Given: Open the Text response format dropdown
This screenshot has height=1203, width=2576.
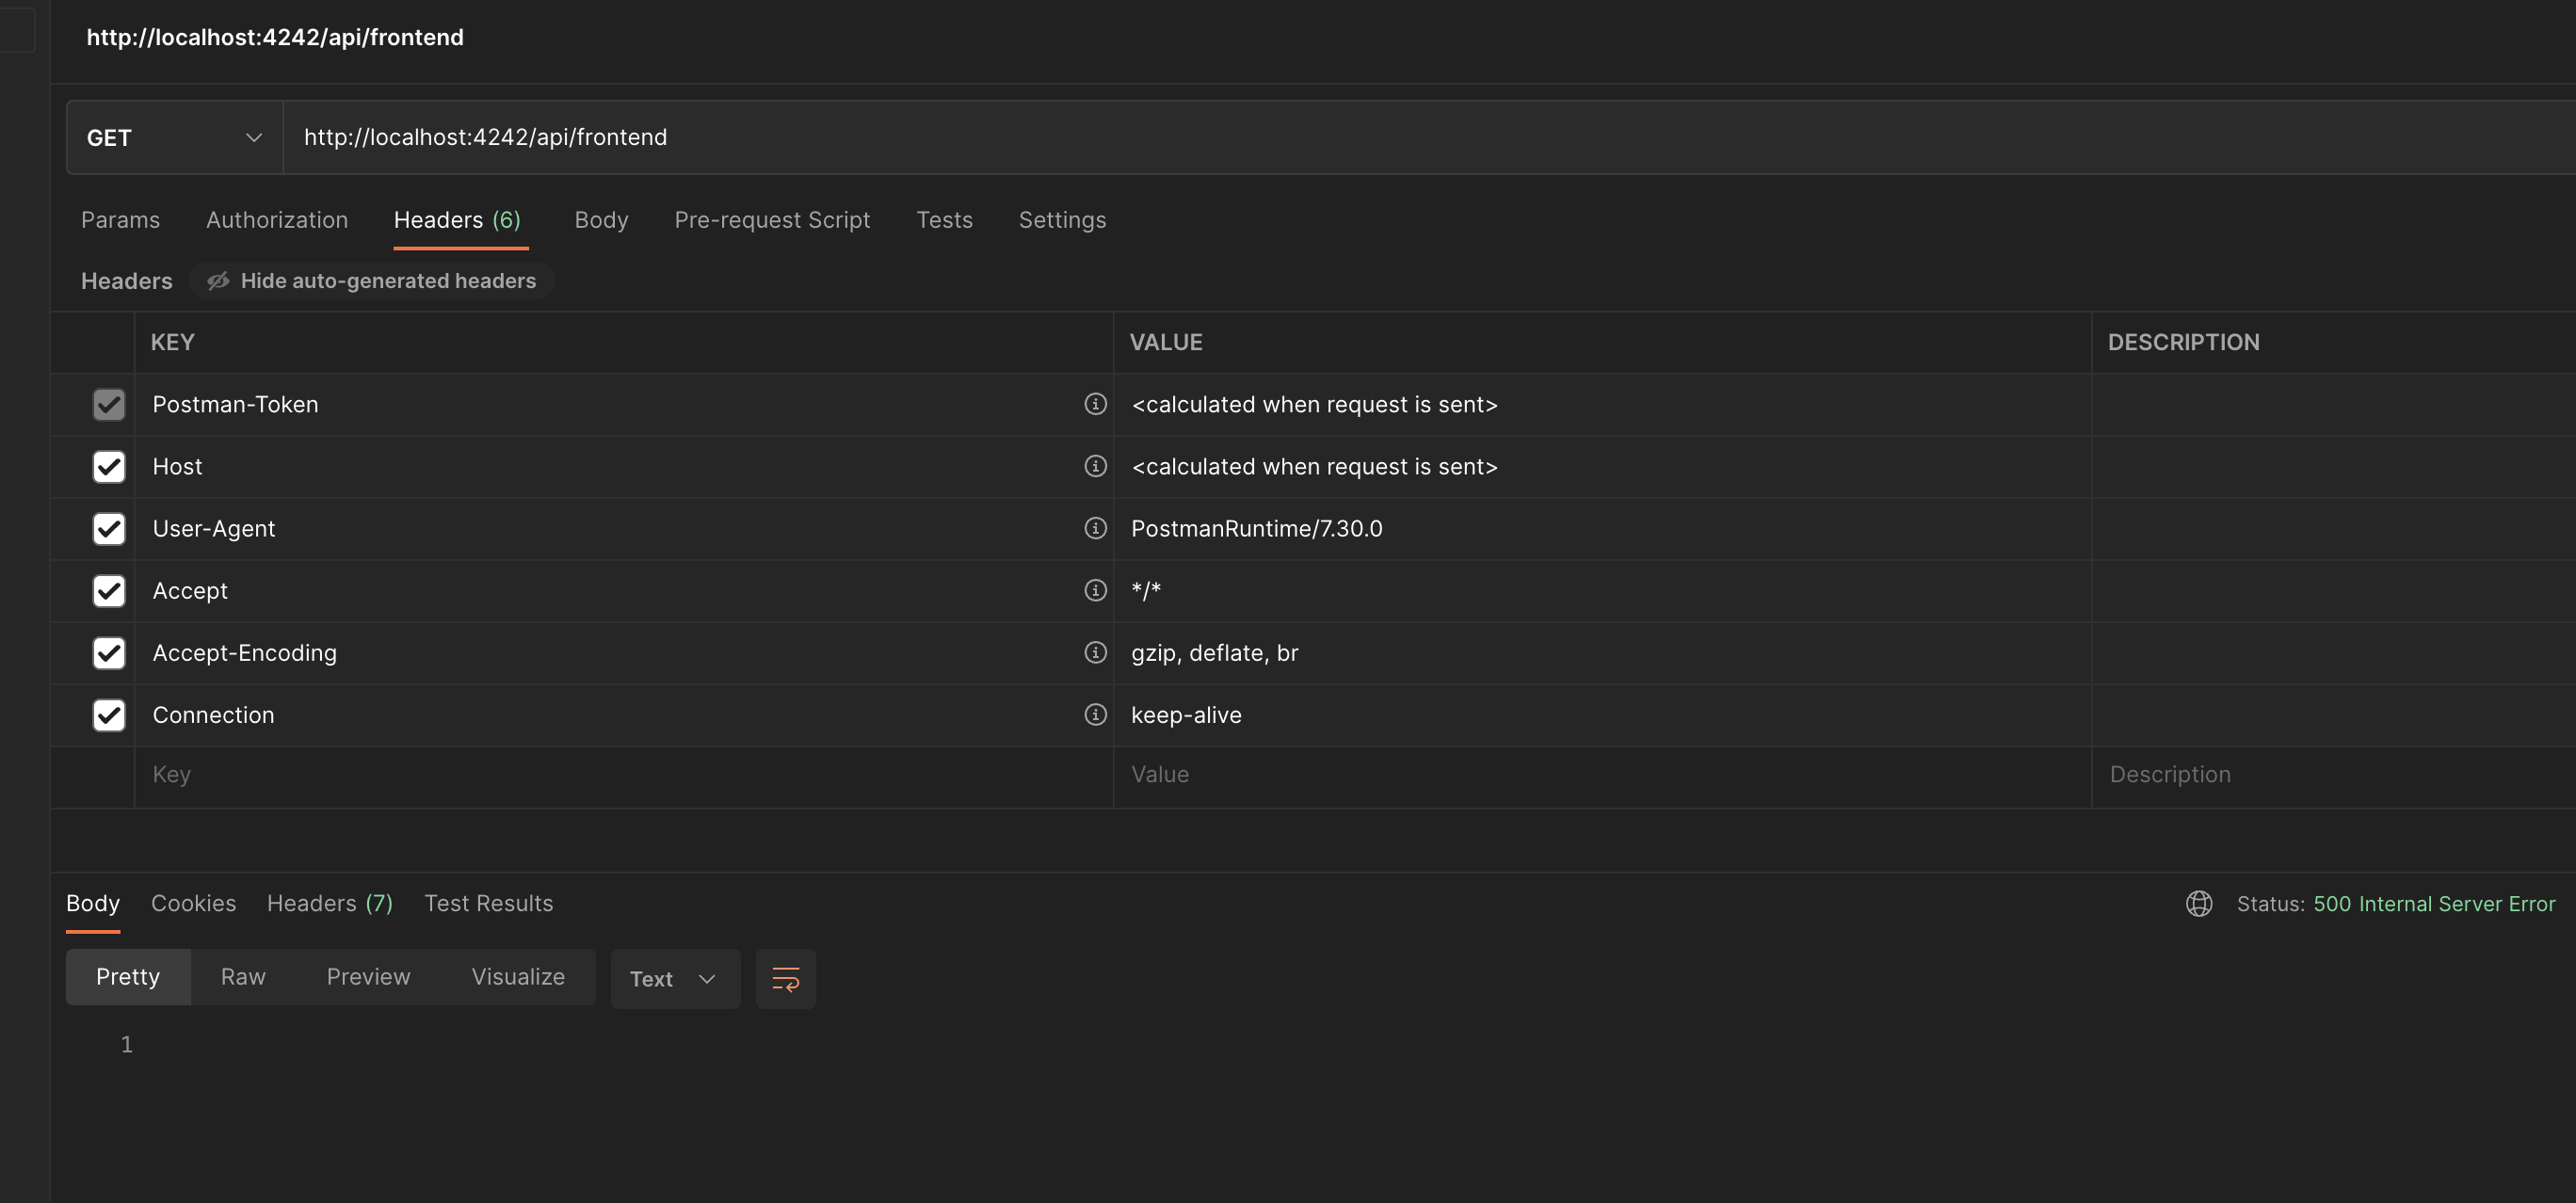Looking at the screenshot, I should click(675, 978).
